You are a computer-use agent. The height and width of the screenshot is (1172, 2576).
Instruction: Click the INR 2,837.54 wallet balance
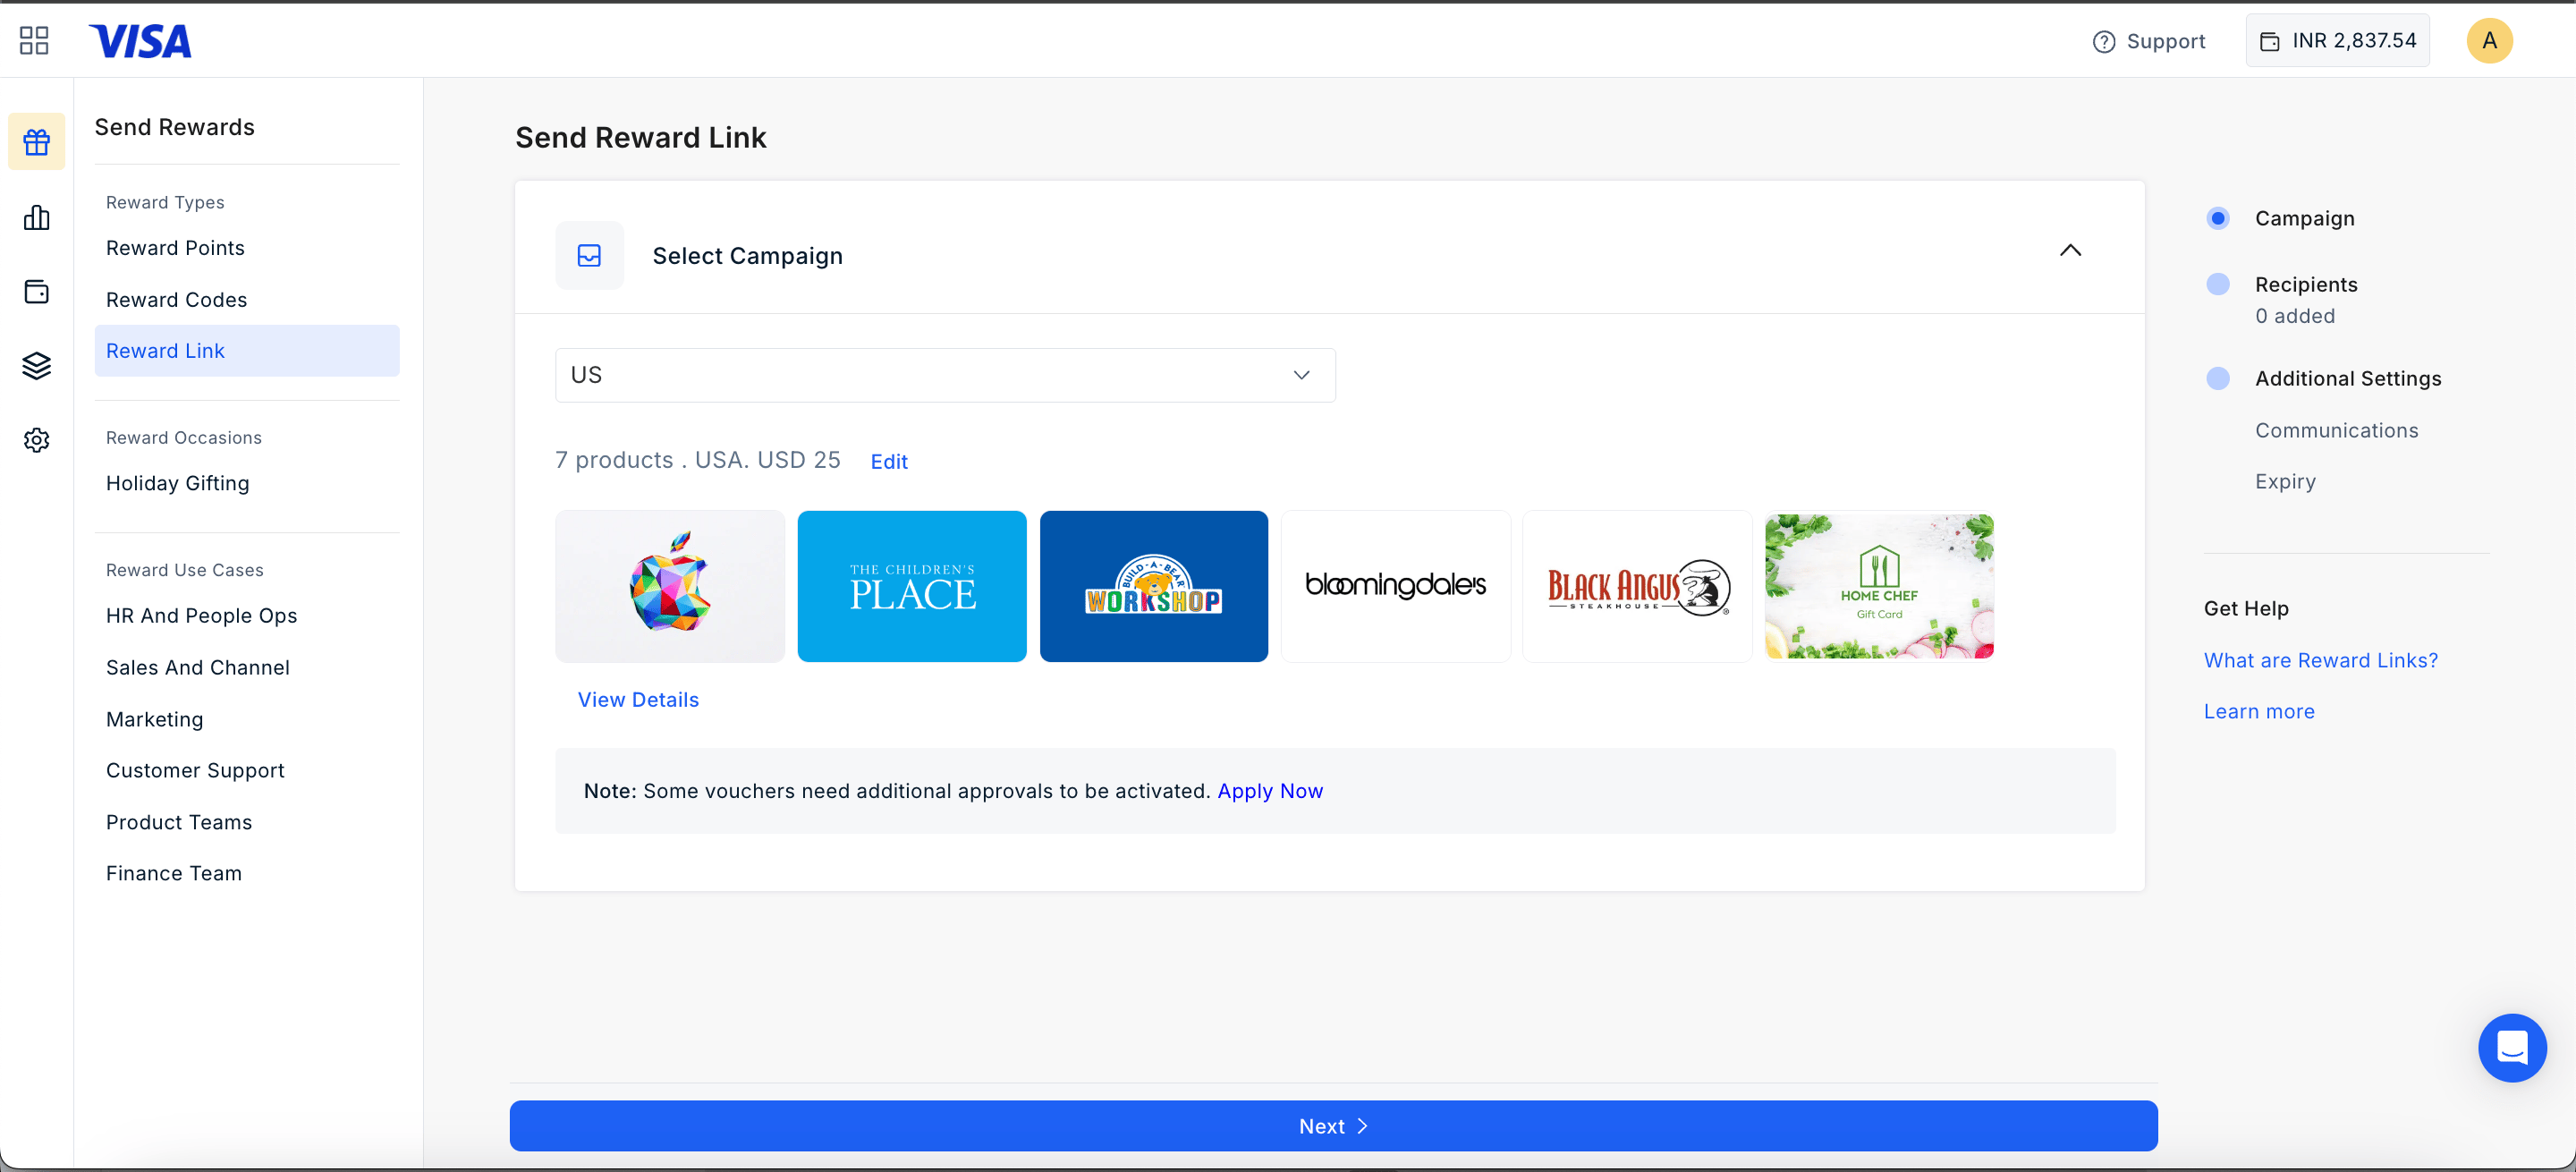coord(2337,41)
